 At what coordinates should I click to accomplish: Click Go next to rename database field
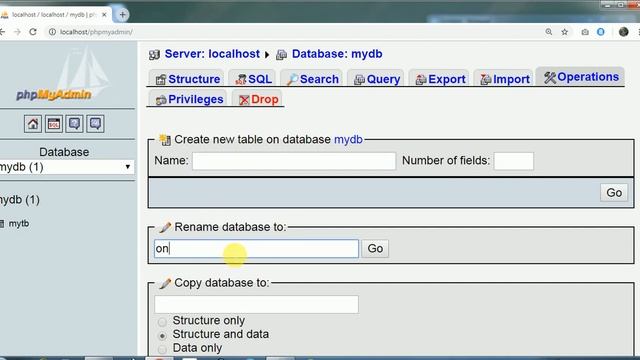(x=375, y=249)
